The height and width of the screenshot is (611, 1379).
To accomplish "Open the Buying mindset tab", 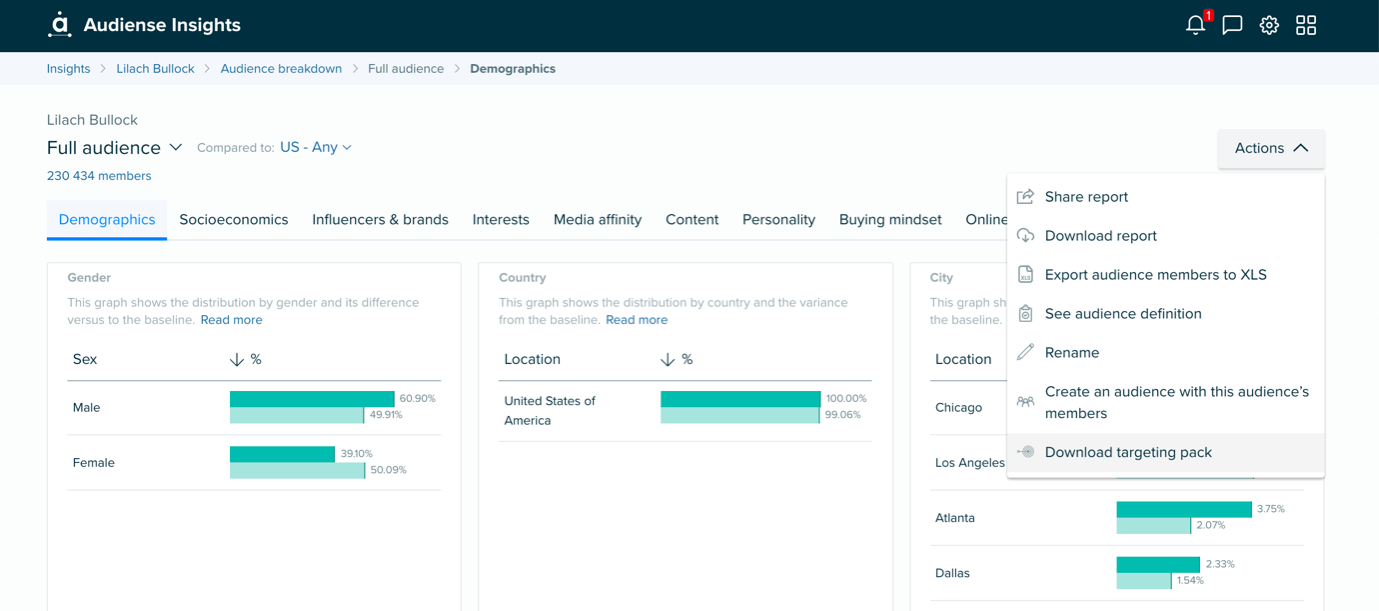I will point(890,219).
